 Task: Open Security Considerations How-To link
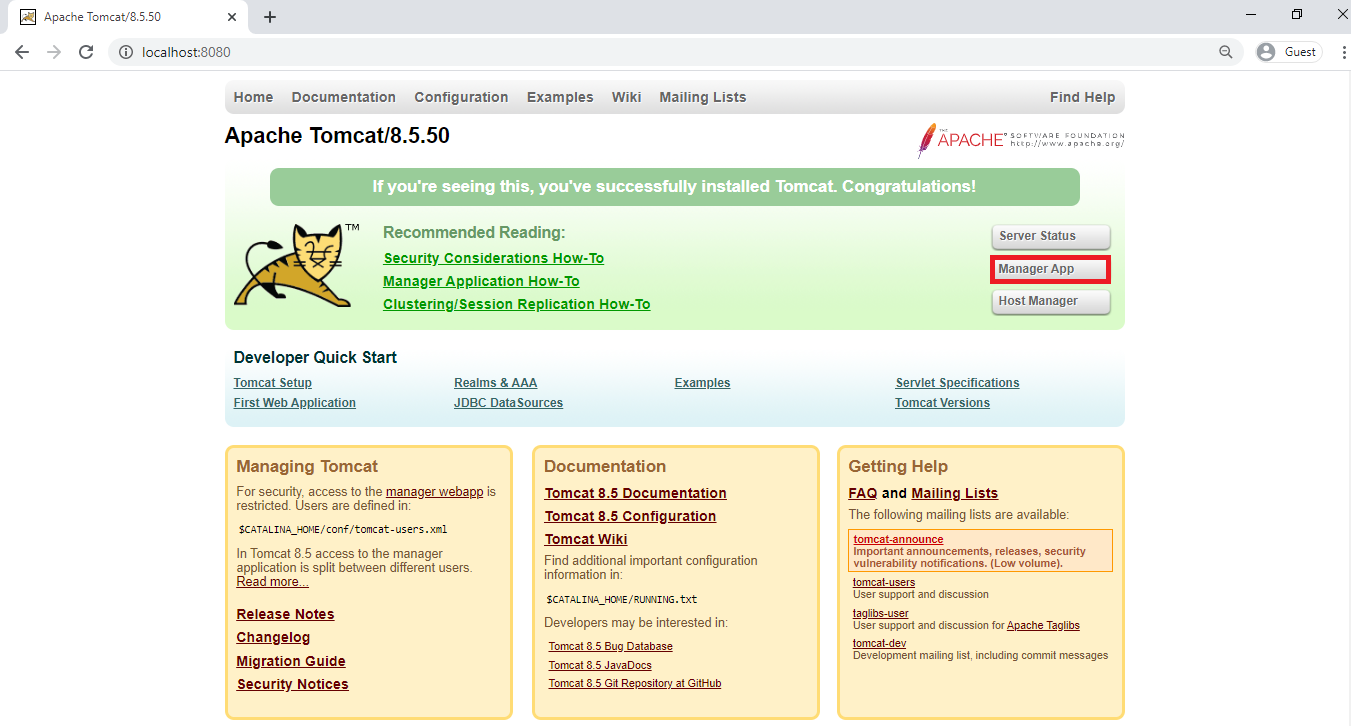click(494, 258)
